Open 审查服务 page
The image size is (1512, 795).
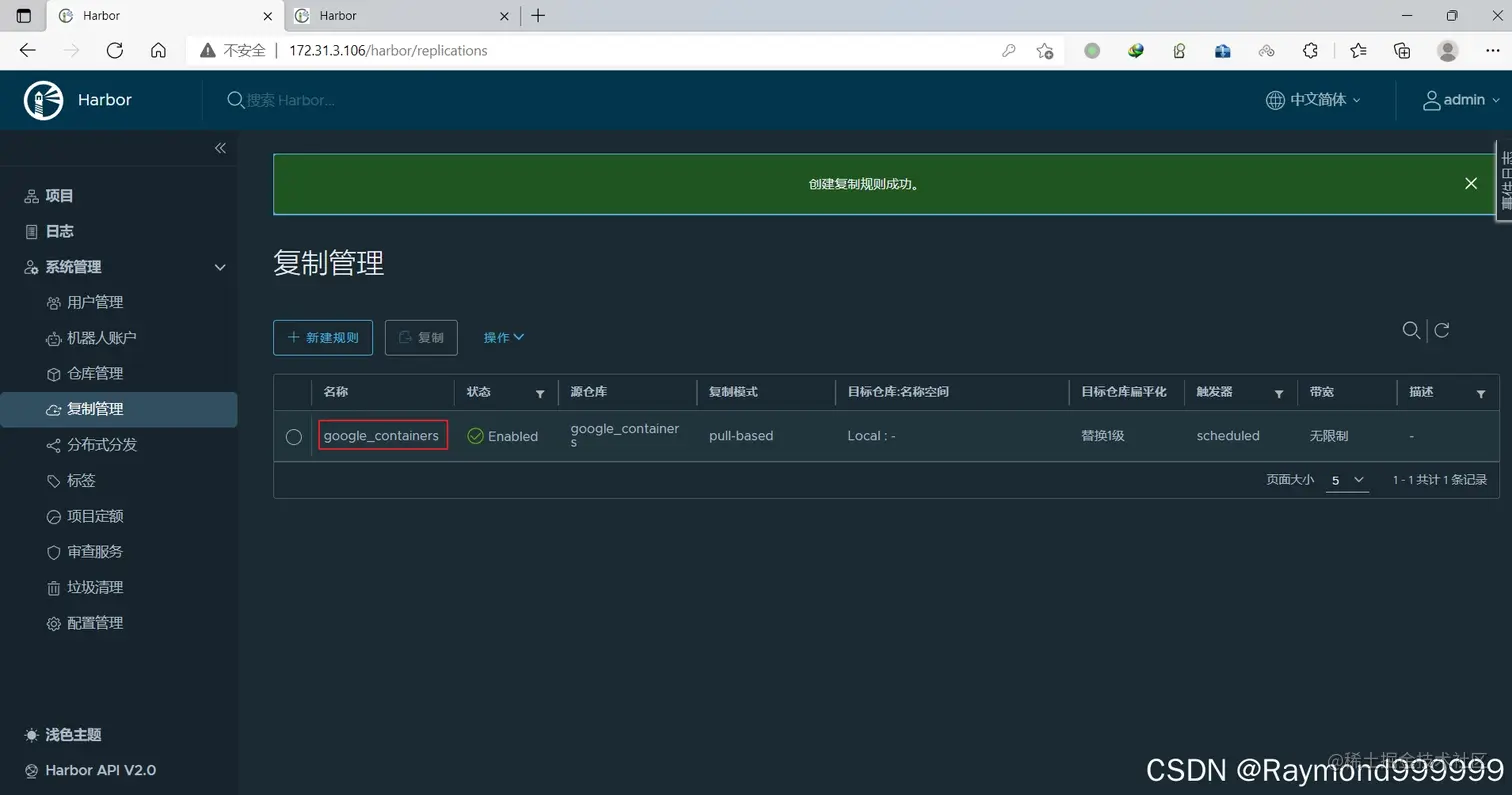[x=95, y=551]
